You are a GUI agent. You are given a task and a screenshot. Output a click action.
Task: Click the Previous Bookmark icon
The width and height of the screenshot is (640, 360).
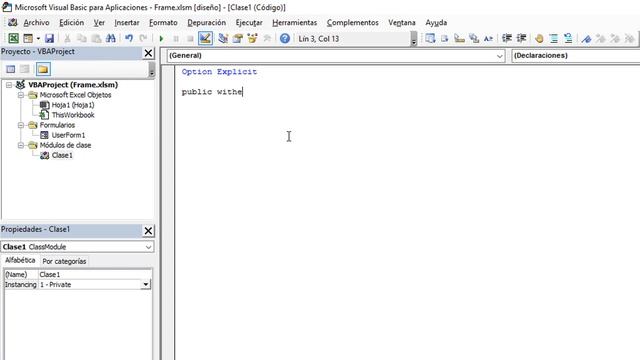click(x=615, y=38)
